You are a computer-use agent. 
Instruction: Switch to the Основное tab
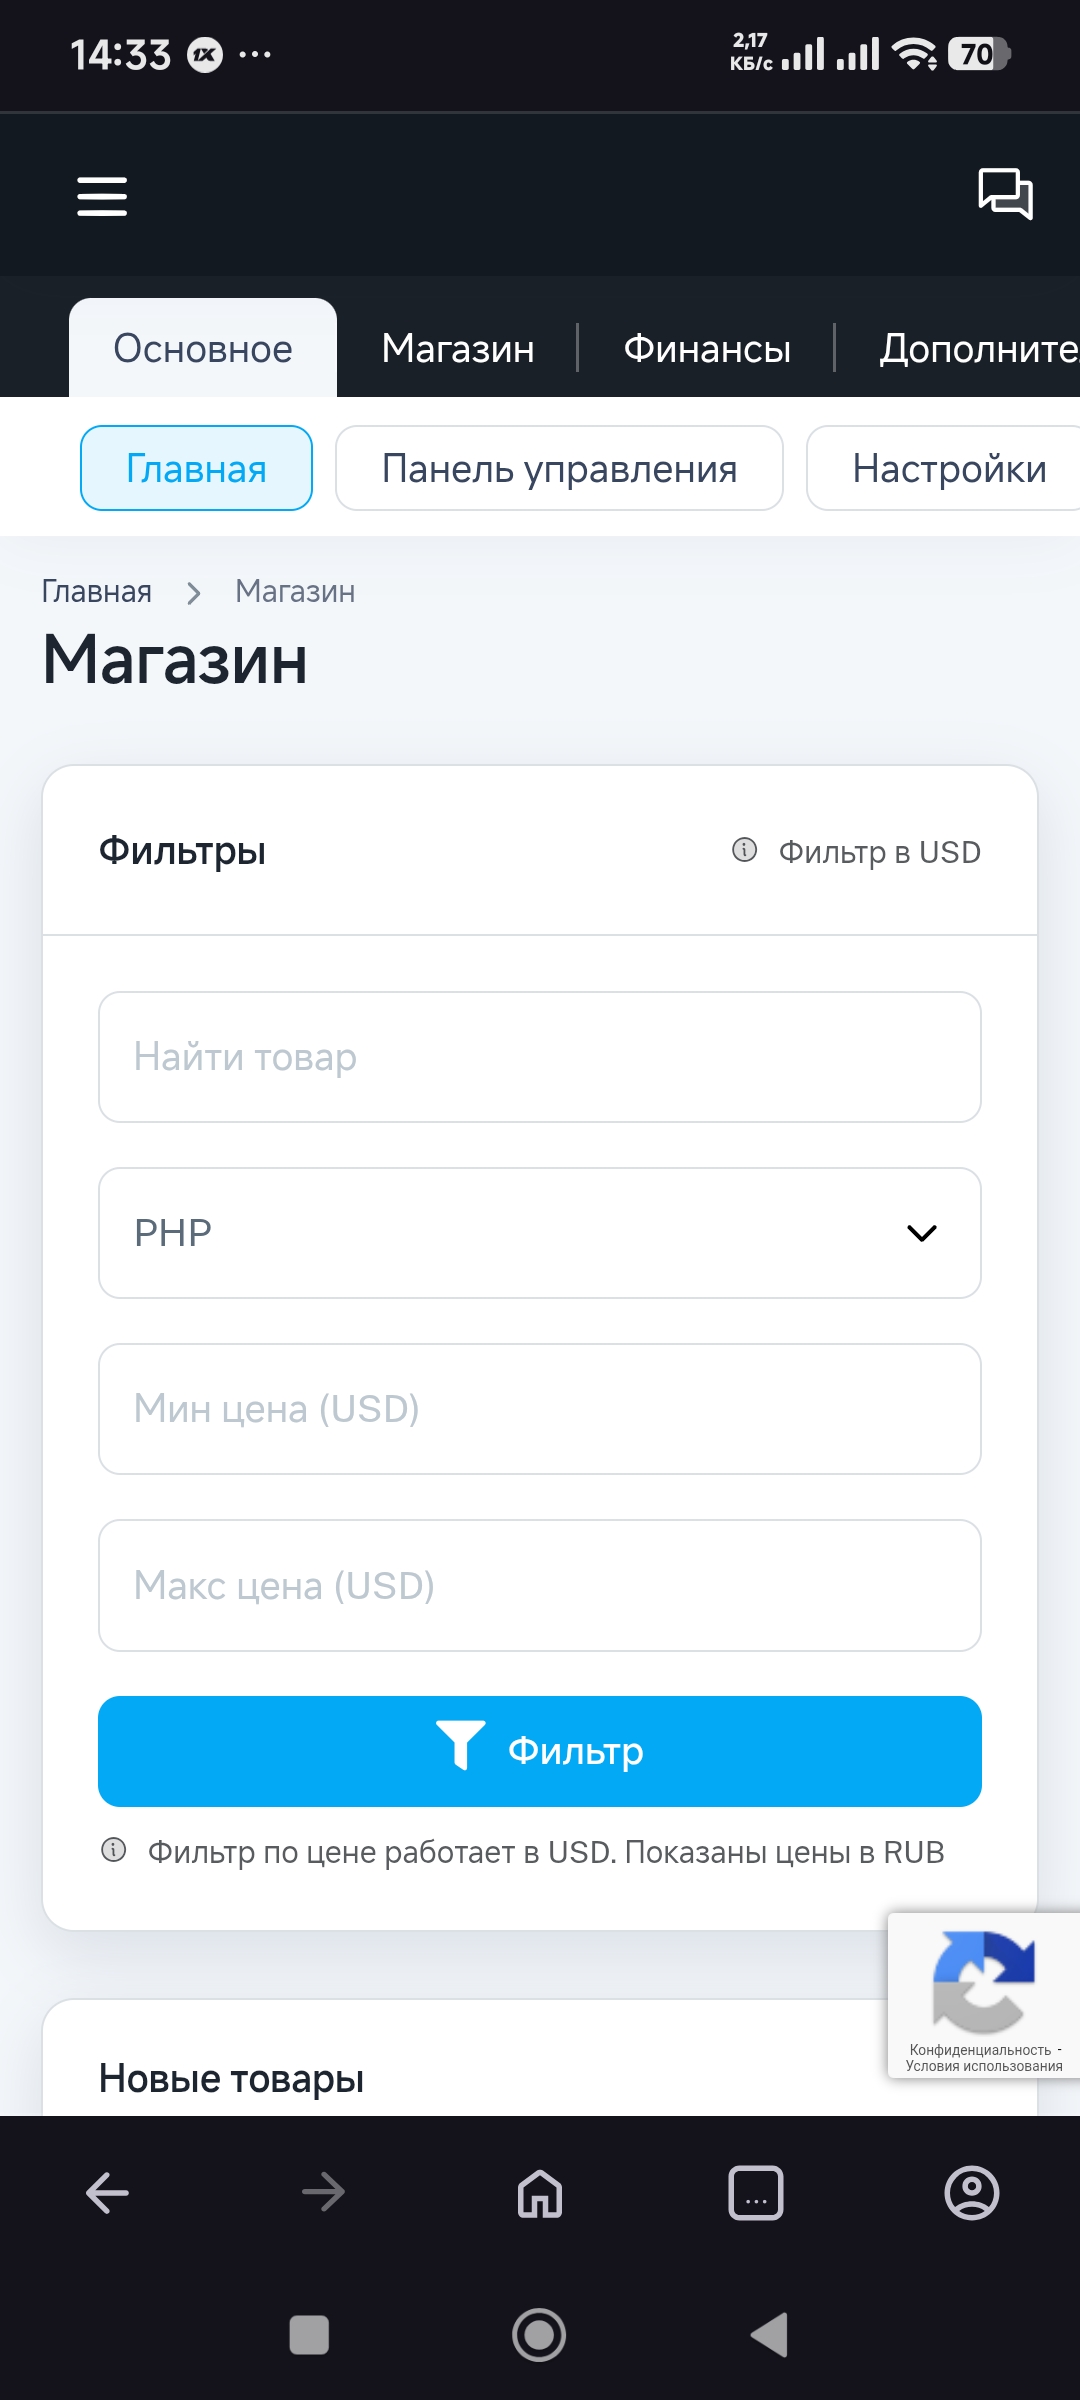203,349
